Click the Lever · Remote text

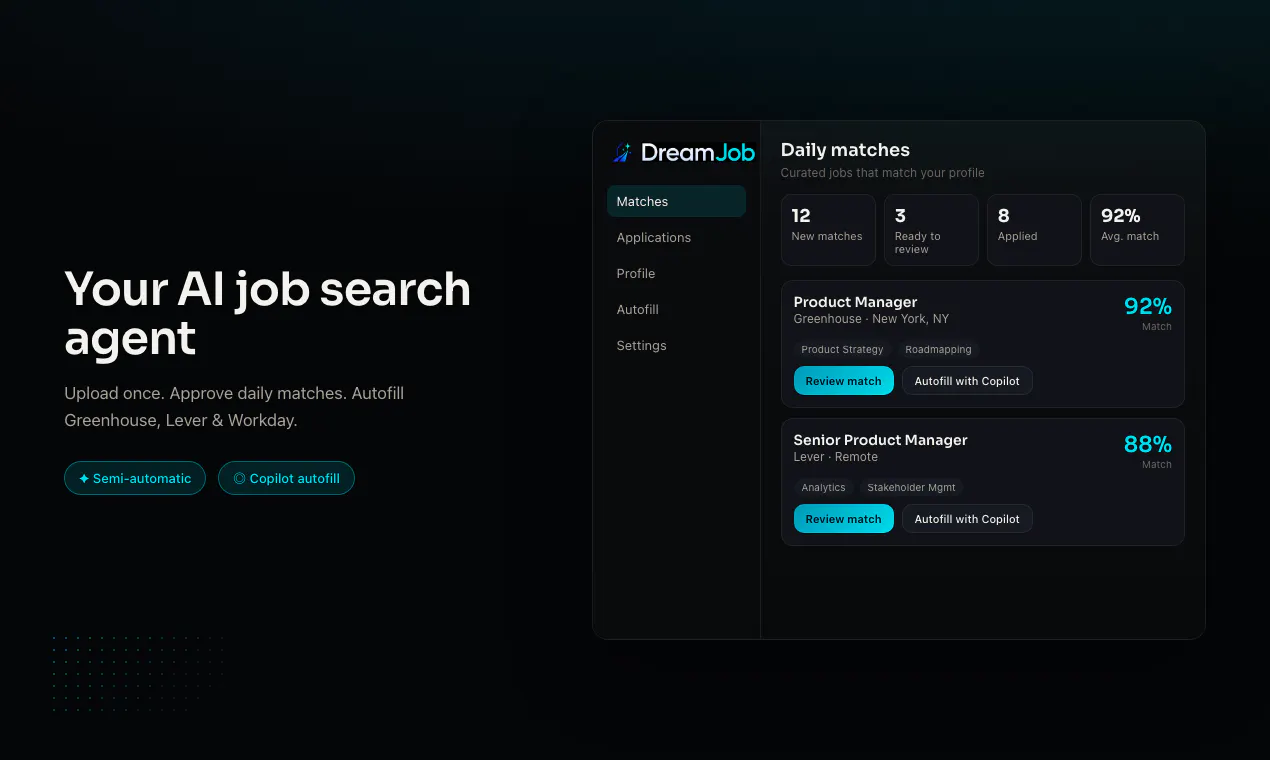click(835, 457)
